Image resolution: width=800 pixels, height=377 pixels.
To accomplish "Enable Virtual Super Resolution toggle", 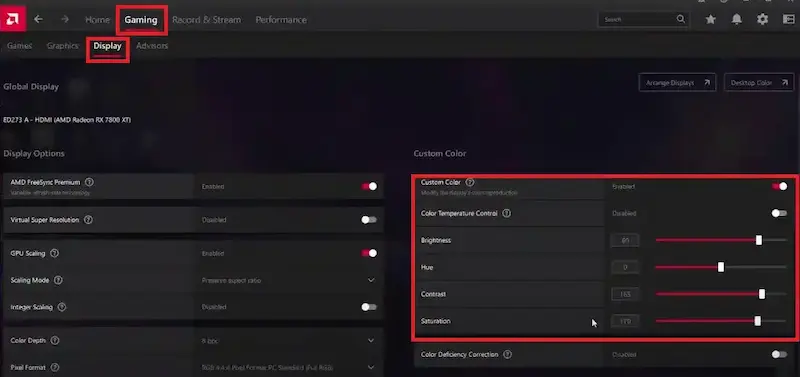I will pos(369,220).
